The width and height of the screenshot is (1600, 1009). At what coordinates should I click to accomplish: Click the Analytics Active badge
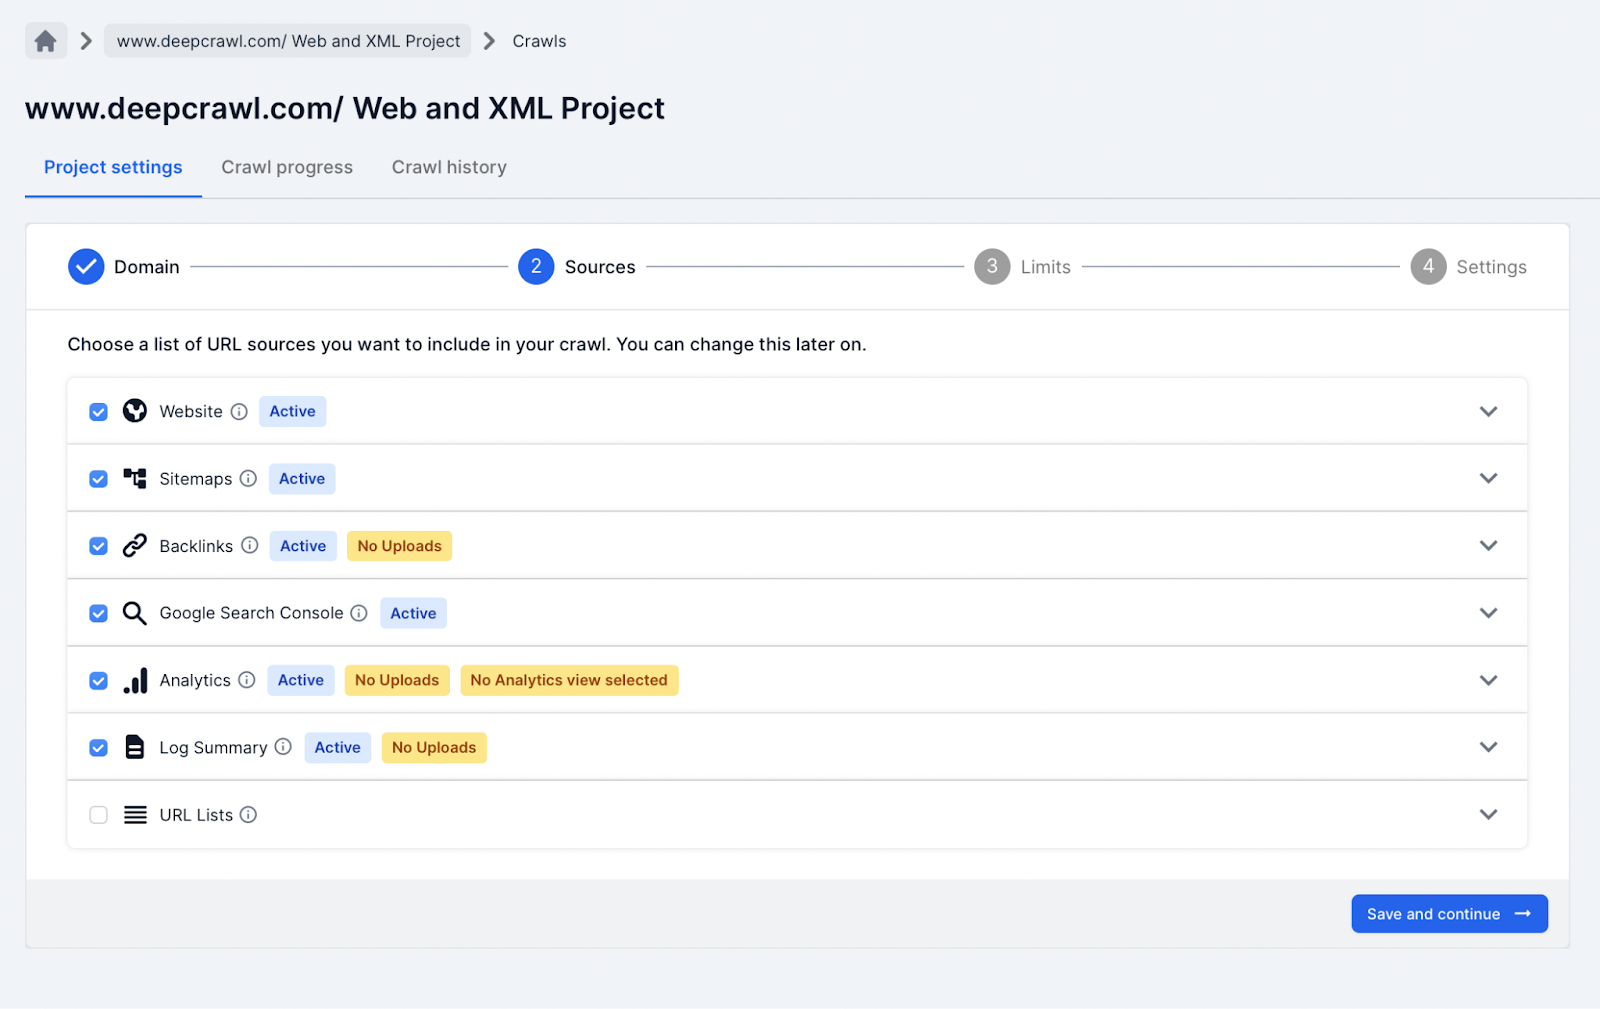(x=301, y=680)
